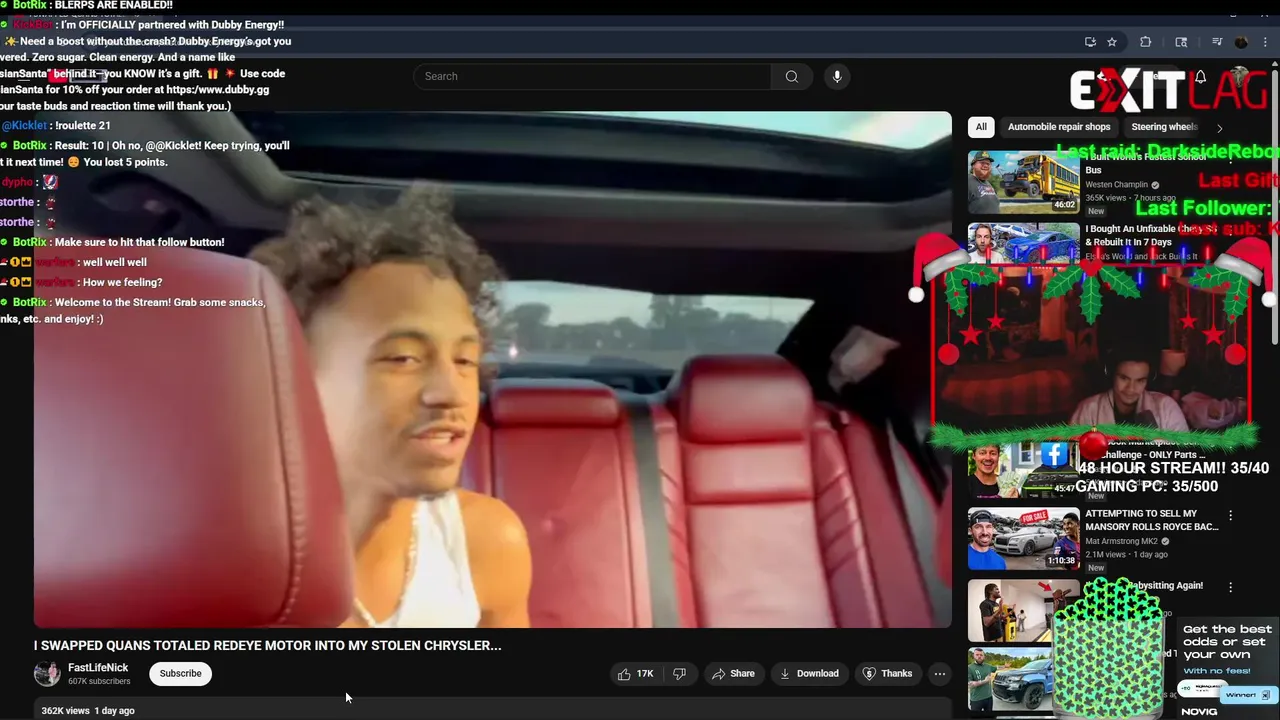Click chat message 'well well well'

point(115,262)
